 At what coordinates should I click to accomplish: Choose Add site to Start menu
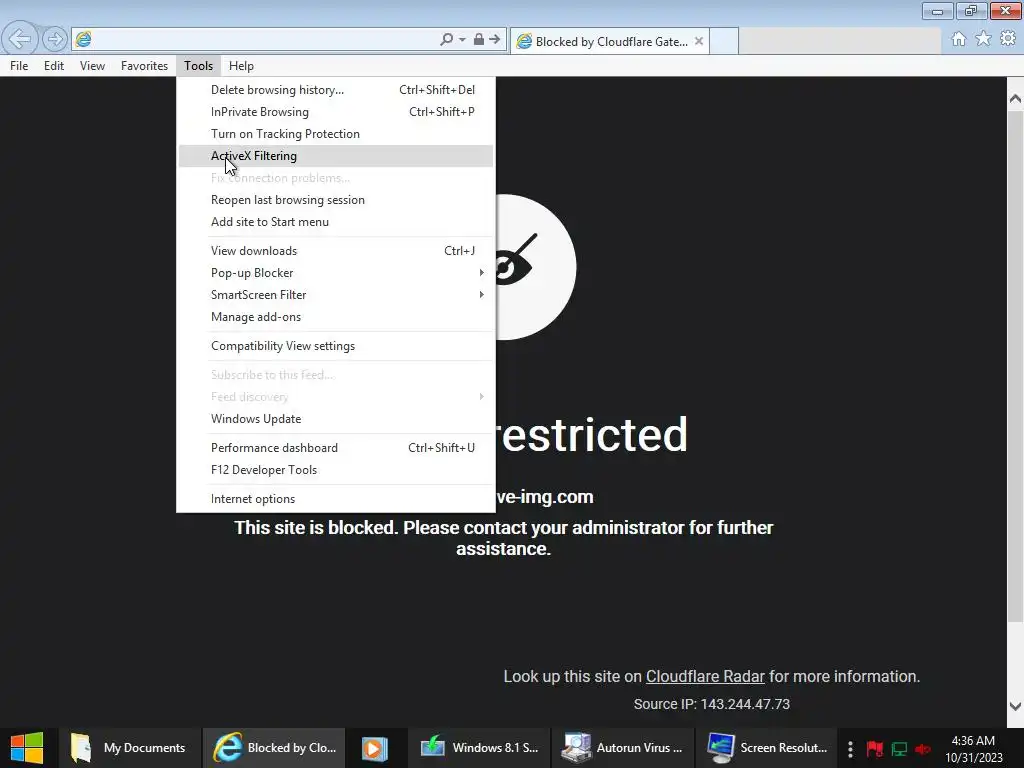(x=336, y=222)
